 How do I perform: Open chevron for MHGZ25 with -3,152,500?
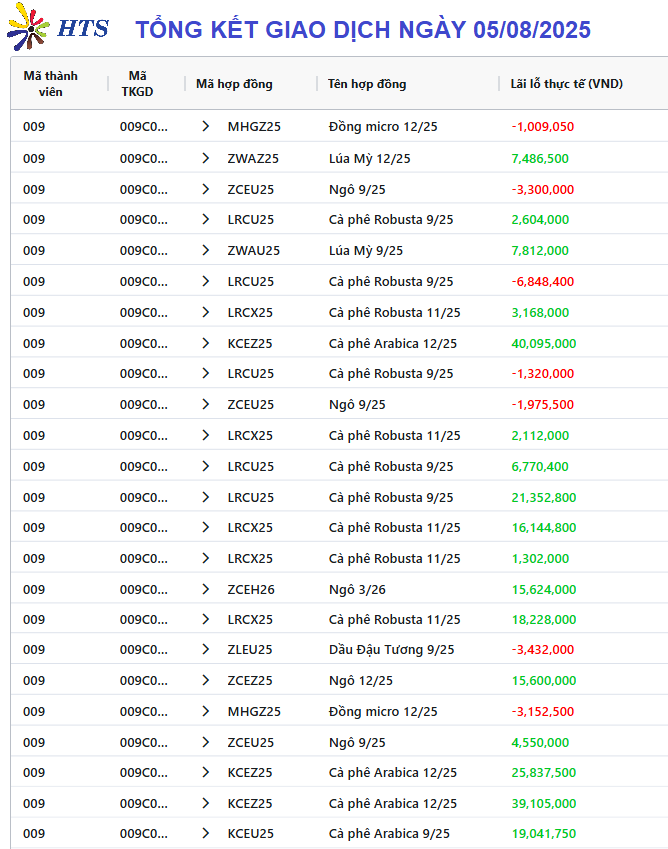pyautogui.click(x=206, y=711)
